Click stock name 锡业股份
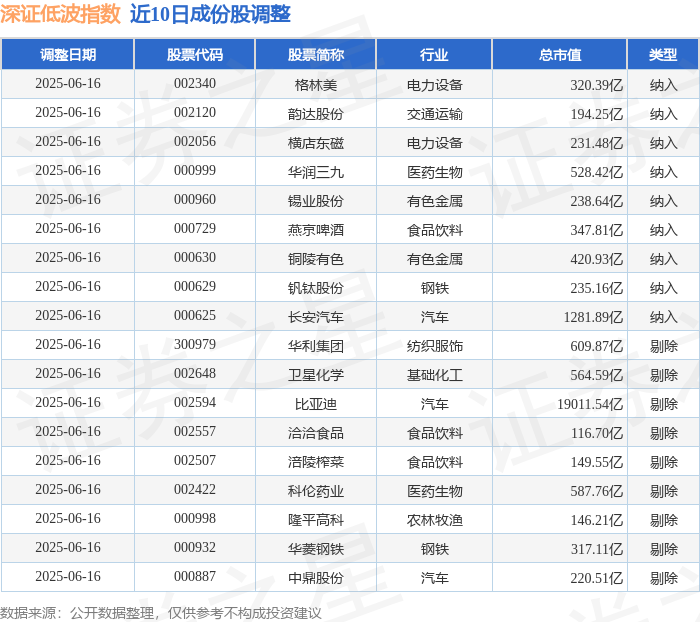This screenshot has height=622, width=700. coord(316,201)
